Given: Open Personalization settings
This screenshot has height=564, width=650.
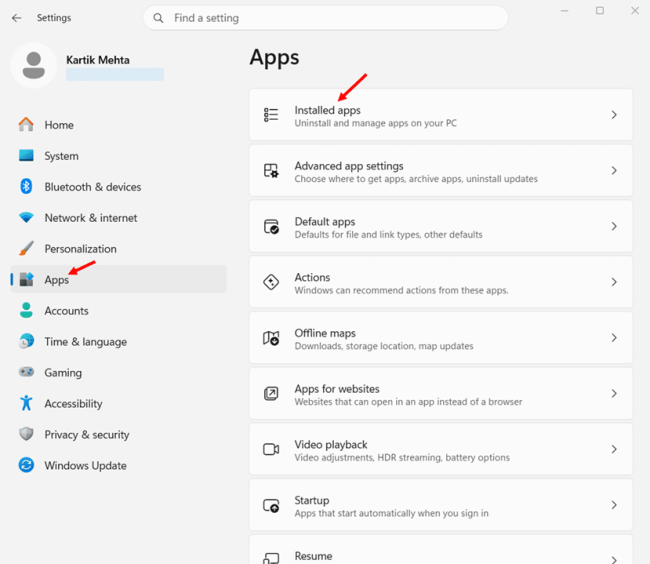Looking at the screenshot, I should click(119, 249).
